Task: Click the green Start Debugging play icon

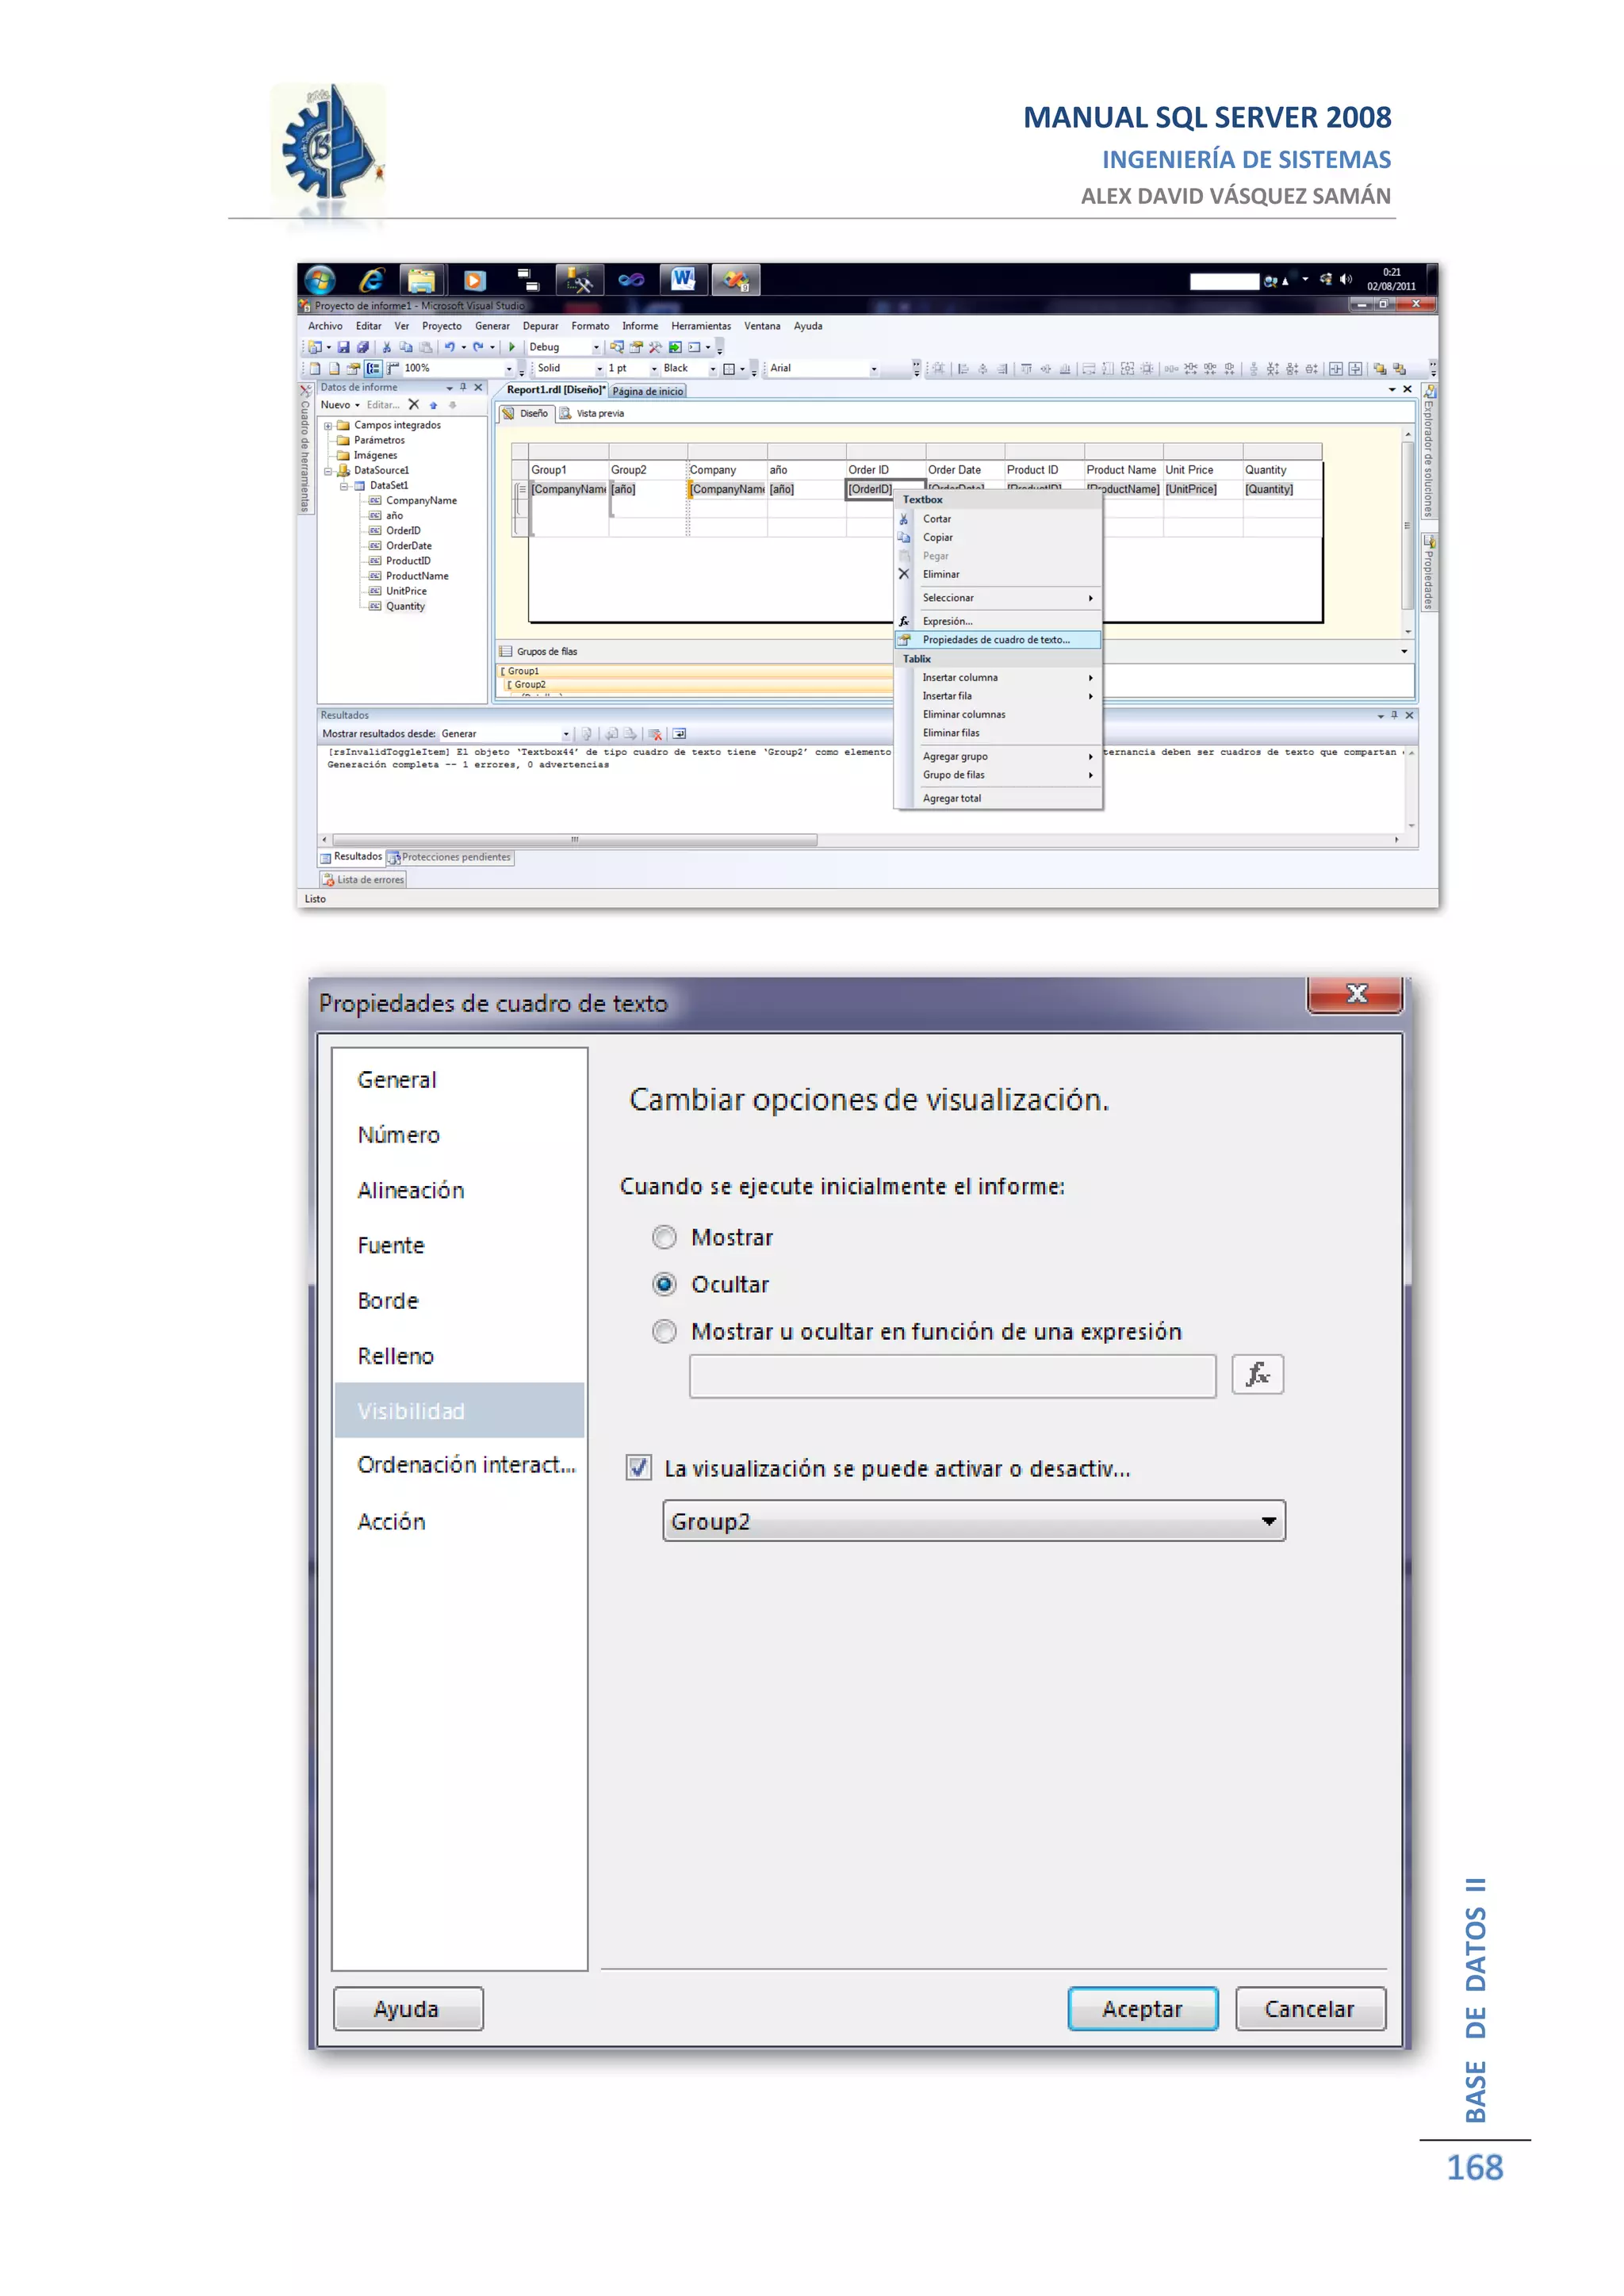Action: pos(512,347)
